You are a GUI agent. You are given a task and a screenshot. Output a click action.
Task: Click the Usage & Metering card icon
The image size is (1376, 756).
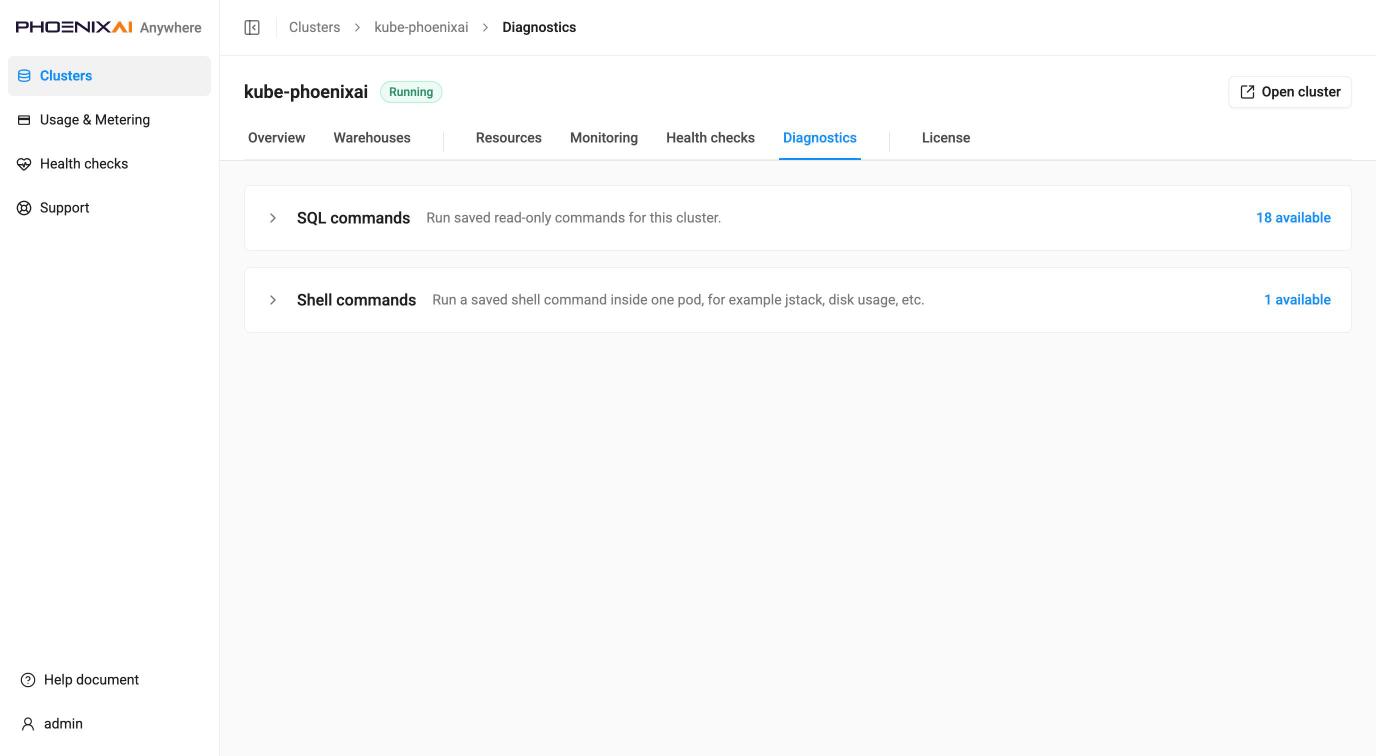click(24, 120)
